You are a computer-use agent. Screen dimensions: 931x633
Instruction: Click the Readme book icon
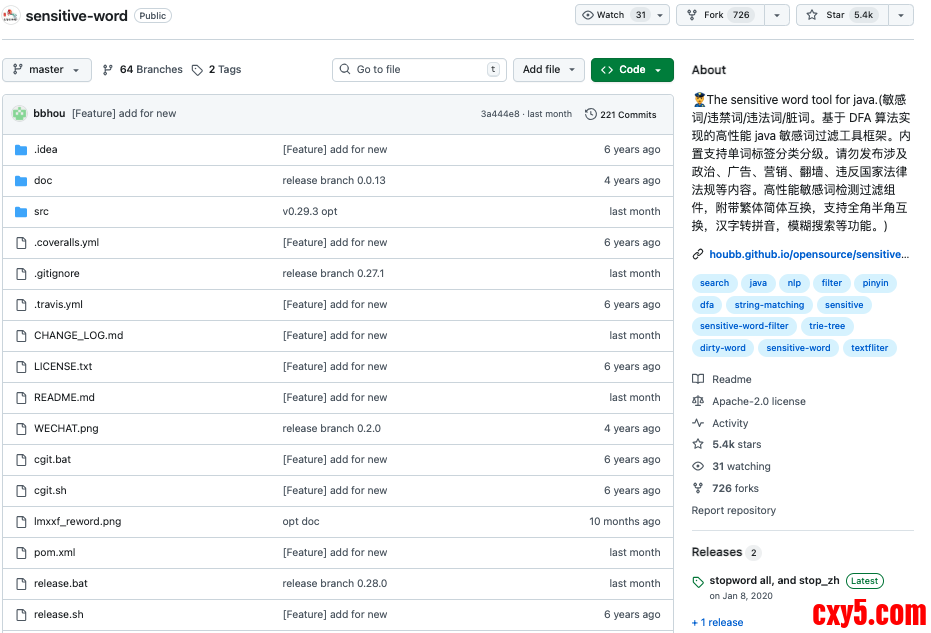[698, 379]
